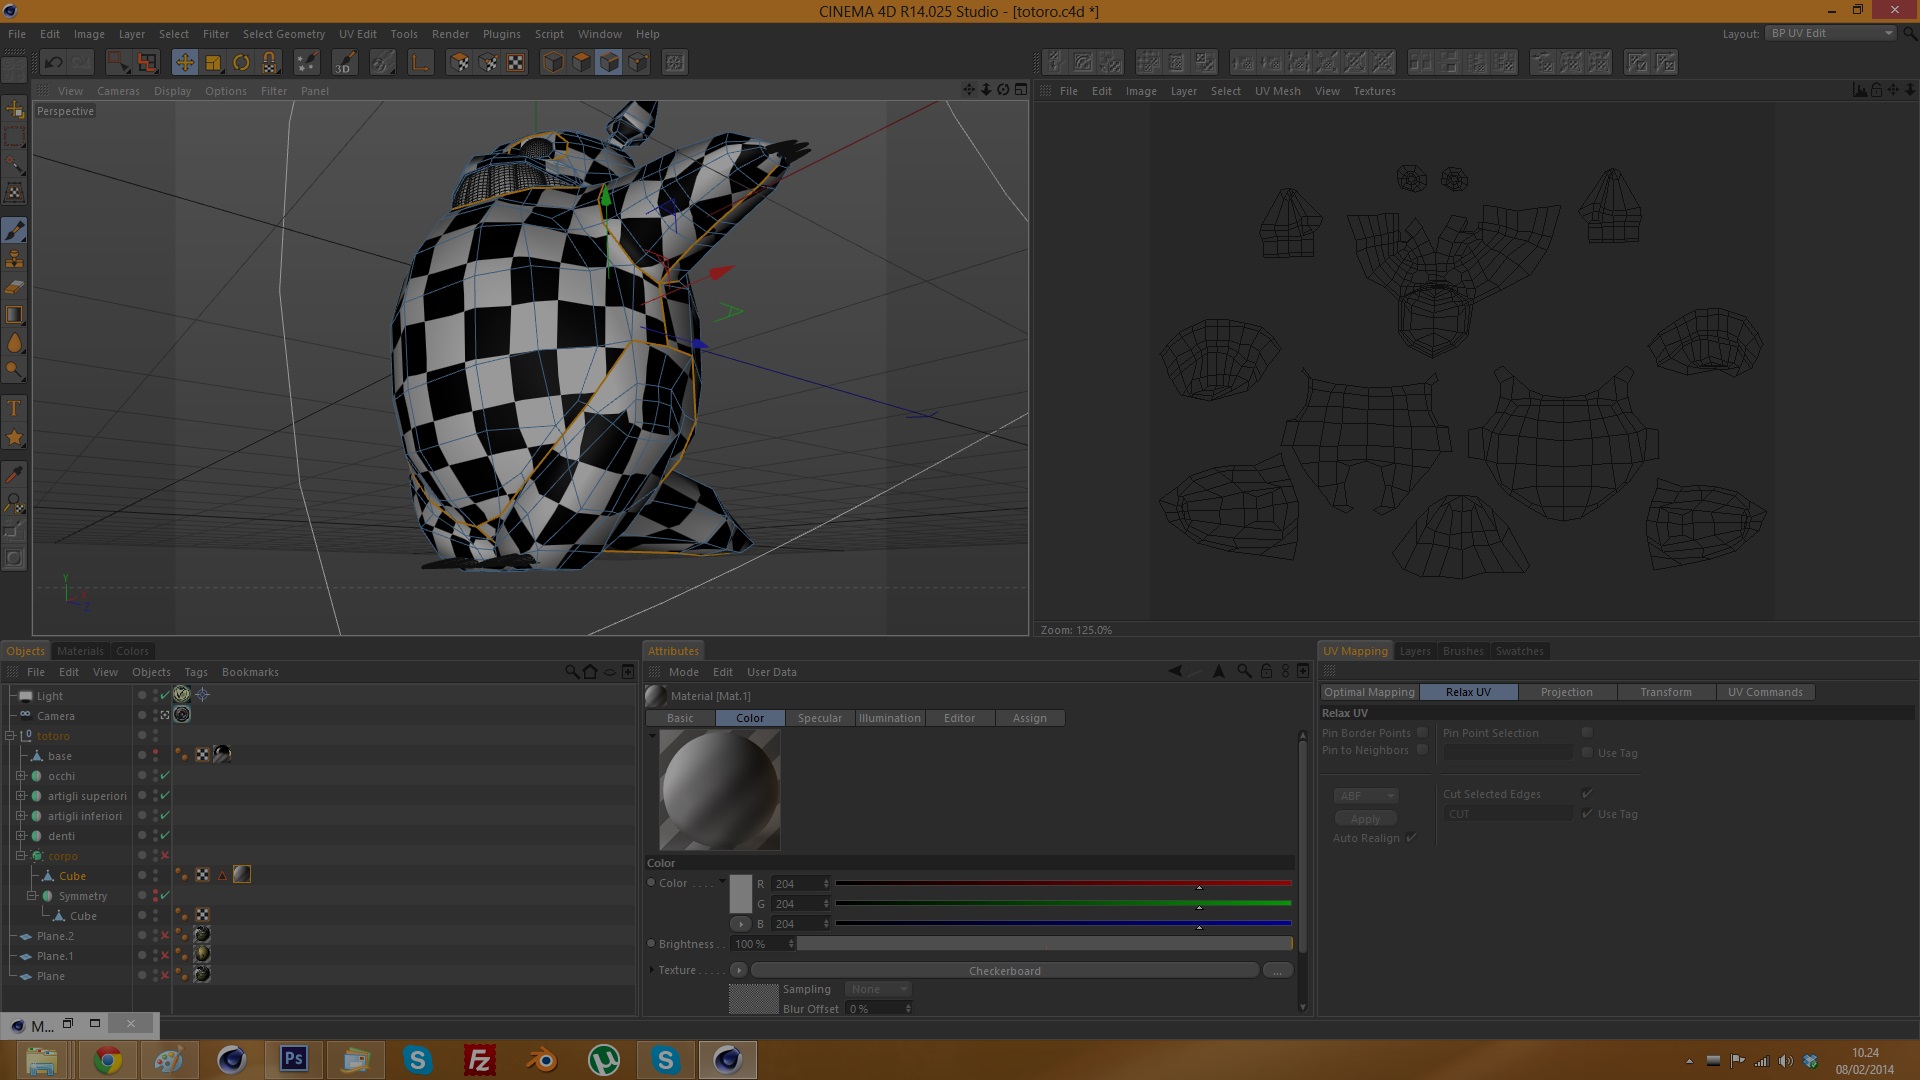Toggle Cut Selected Edges checkbox
The width and height of the screenshot is (1920, 1080).
point(1587,794)
